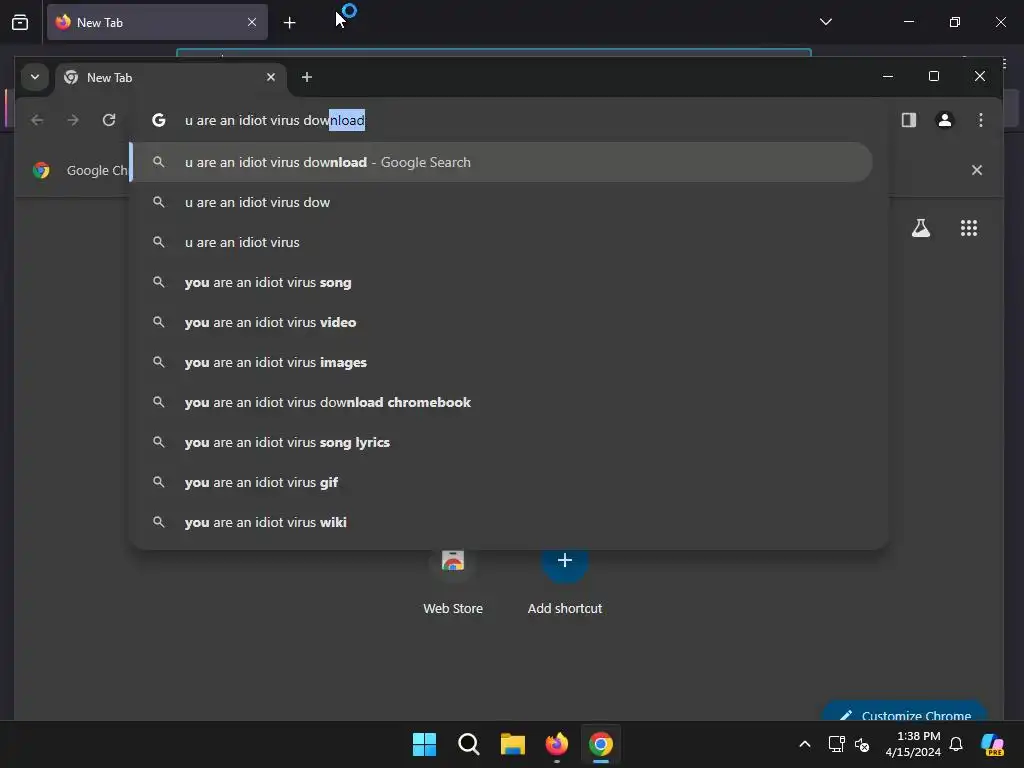The image size is (1024, 768).
Task: Select Firefox's New Tab tab
Action: (157, 22)
